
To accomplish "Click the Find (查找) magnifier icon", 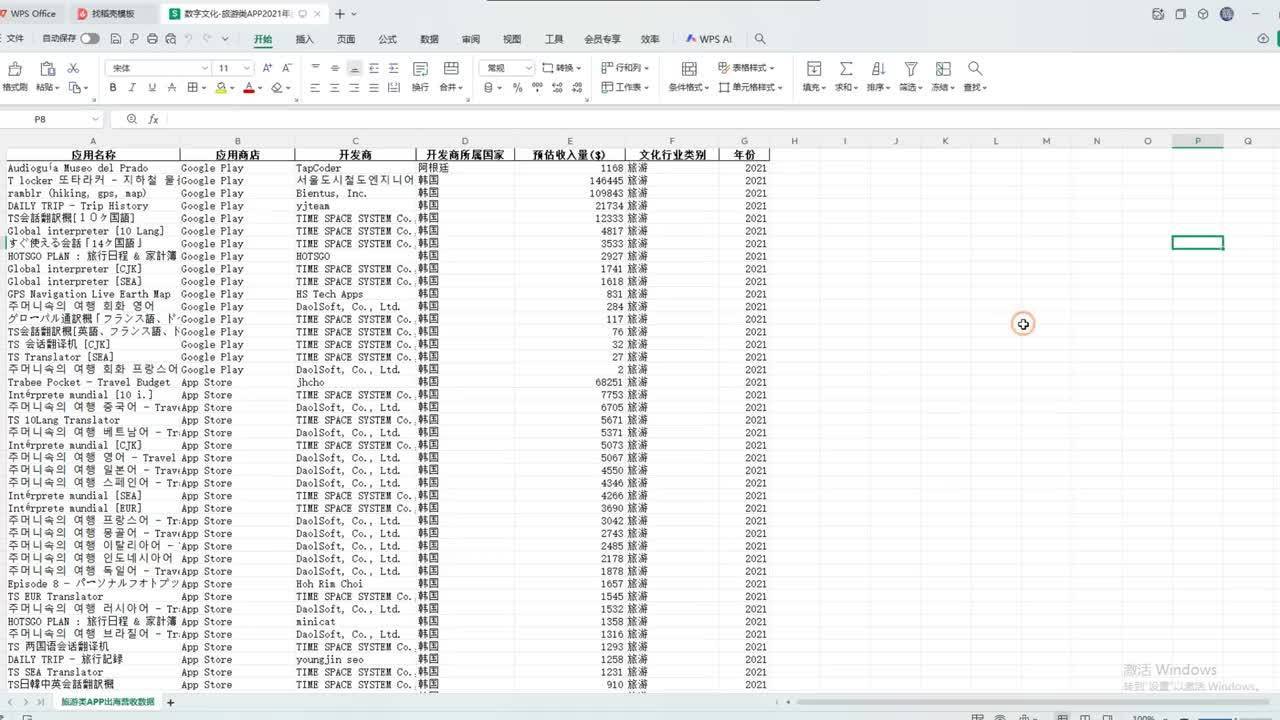I will 975,68.
